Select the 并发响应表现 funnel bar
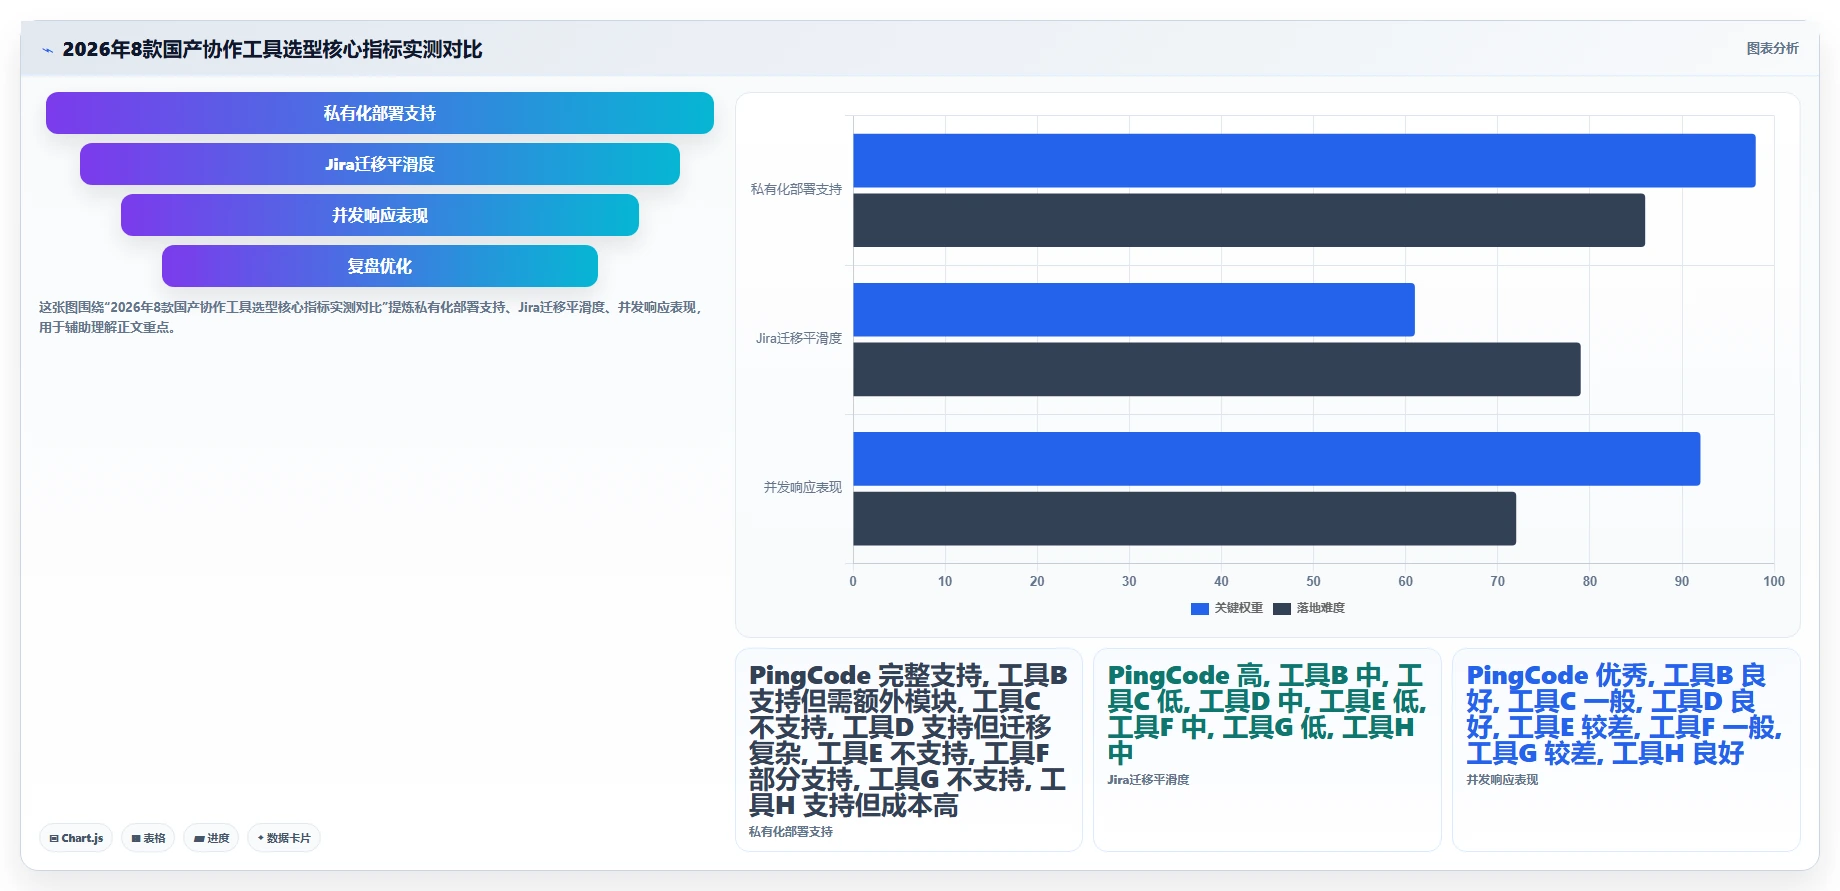Image resolution: width=1840 pixels, height=891 pixels. point(380,215)
